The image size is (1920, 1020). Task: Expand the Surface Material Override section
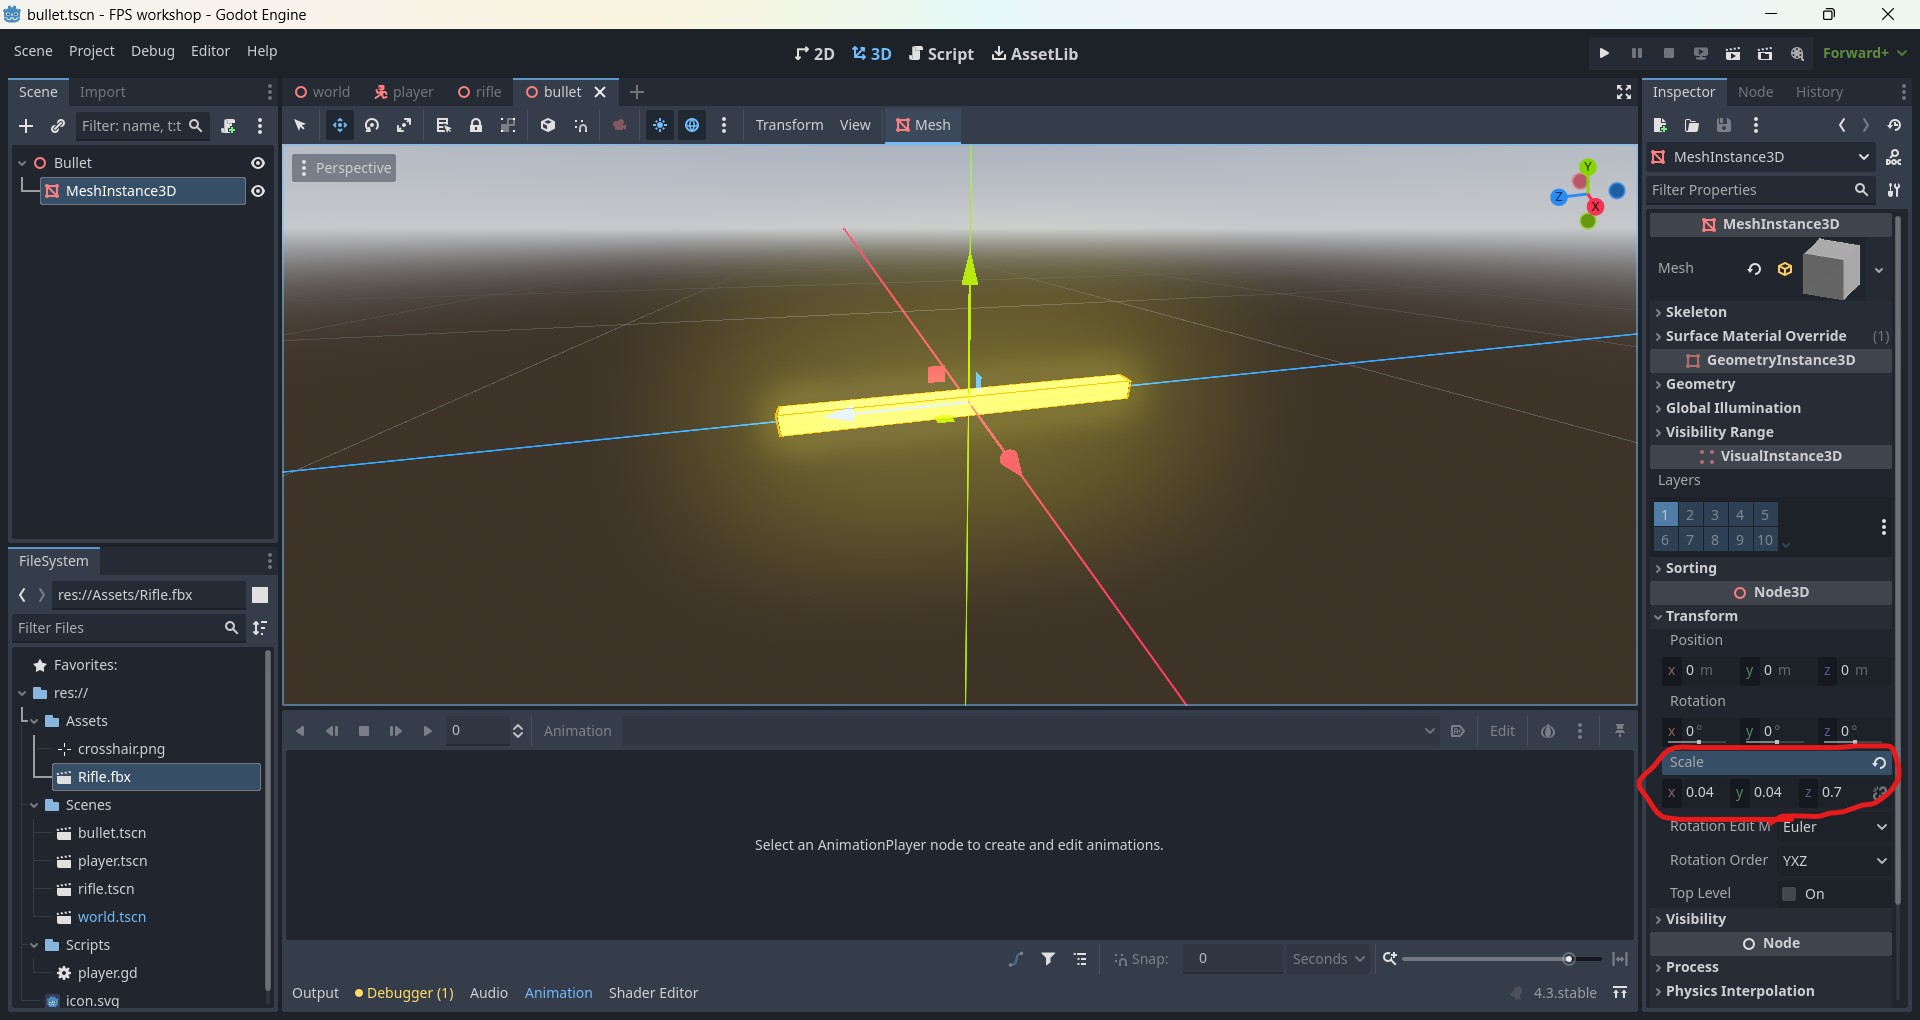pos(1755,336)
